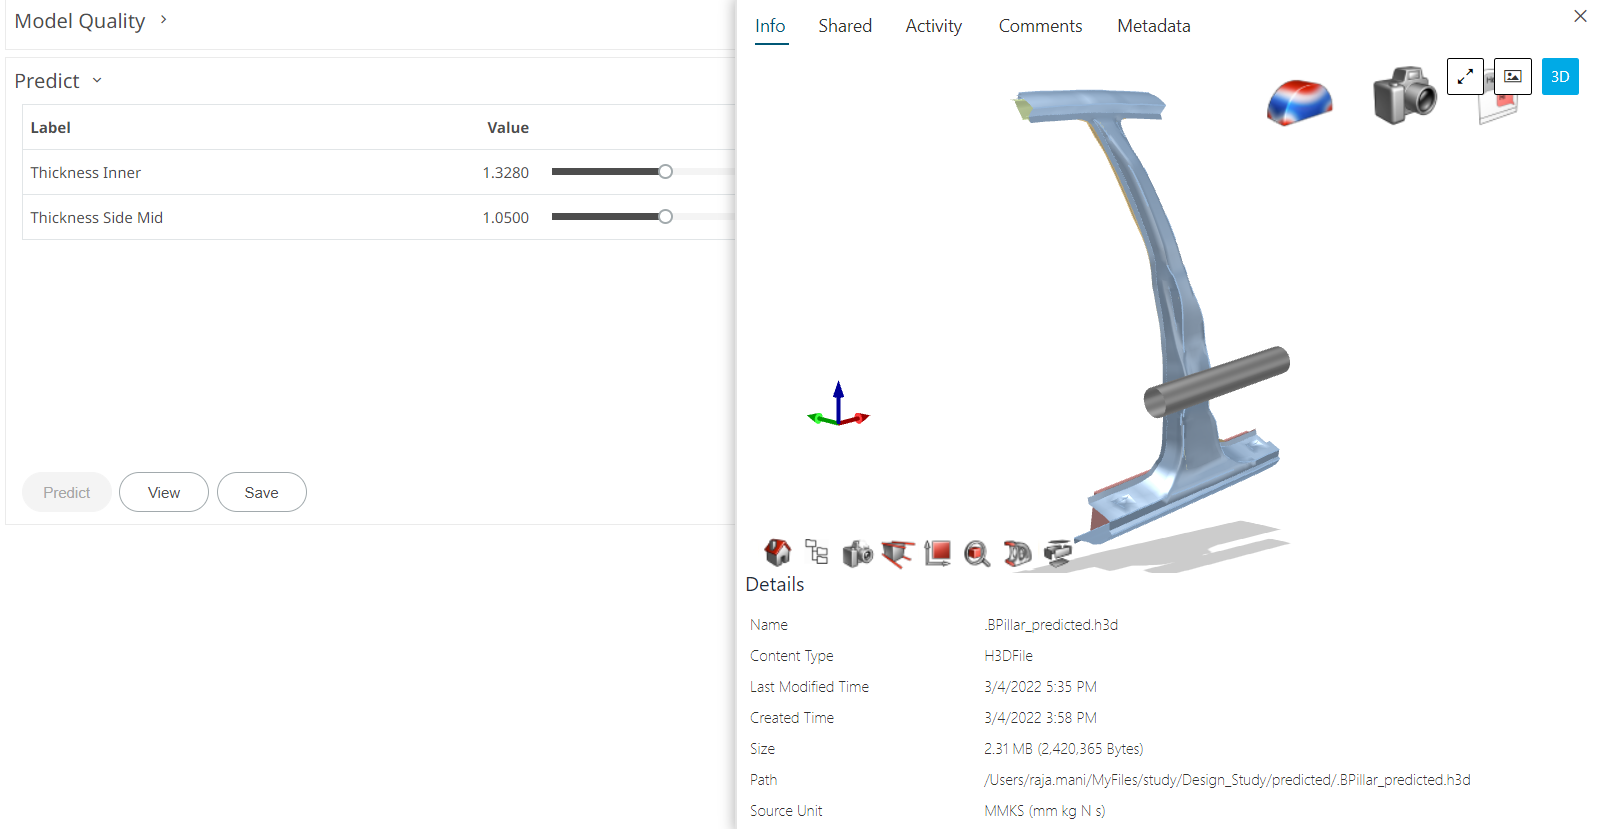
Task: Toggle the 3D view mode button
Action: click(x=1559, y=77)
